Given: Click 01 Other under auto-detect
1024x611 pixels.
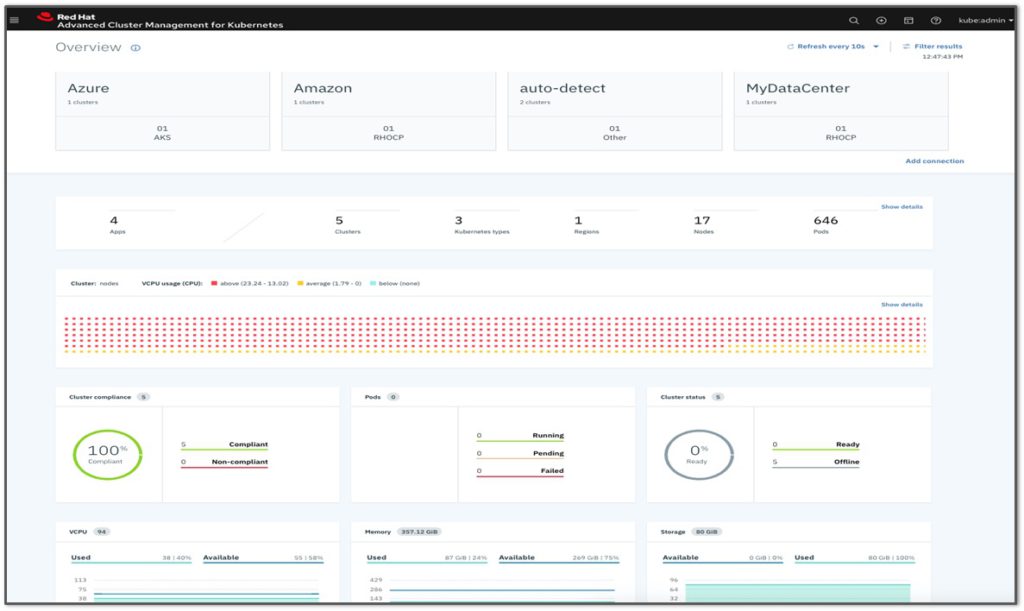Looking at the screenshot, I should click(615, 133).
